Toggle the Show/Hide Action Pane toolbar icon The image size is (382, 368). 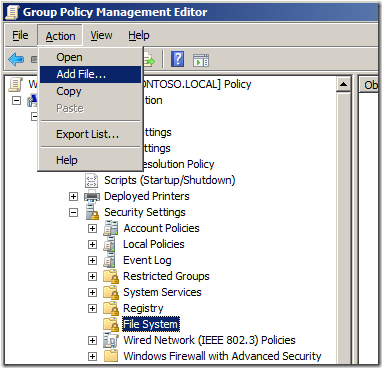click(x=201, y=60)
